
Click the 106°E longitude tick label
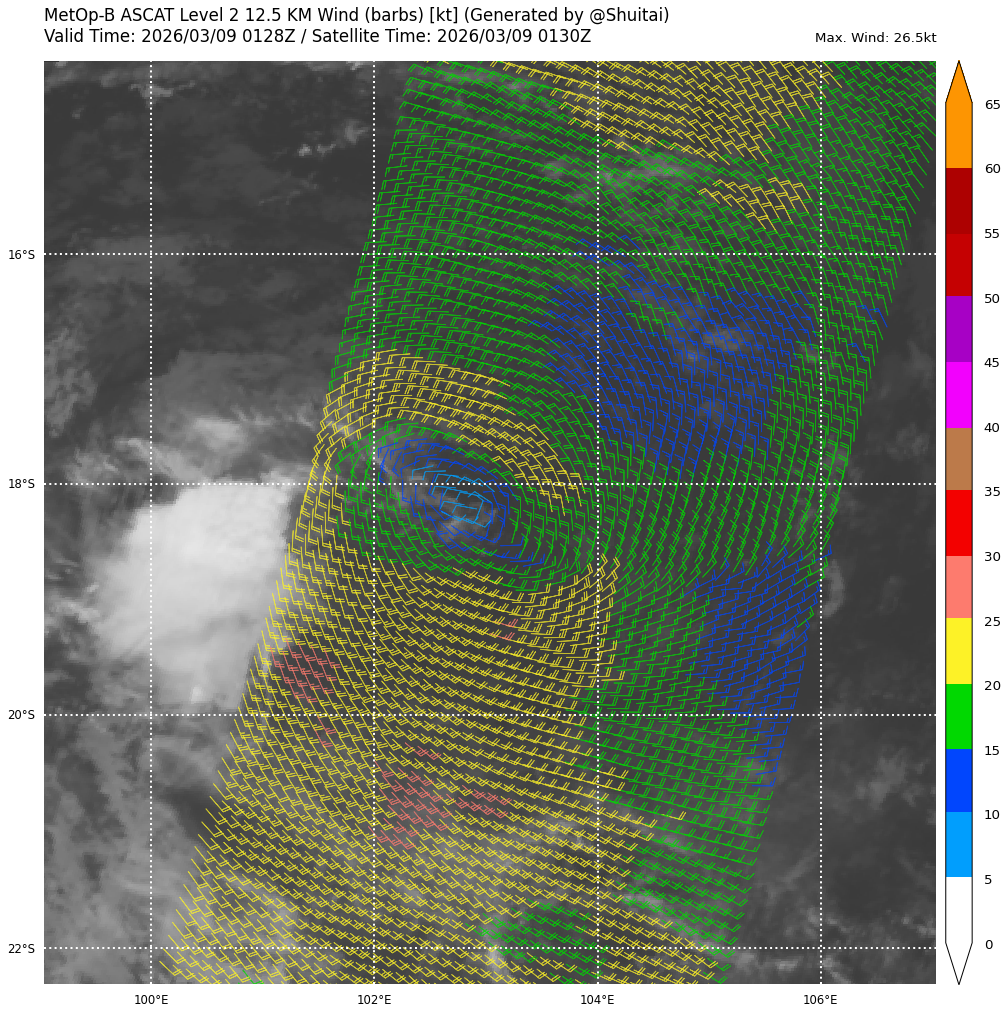point(820,999)
